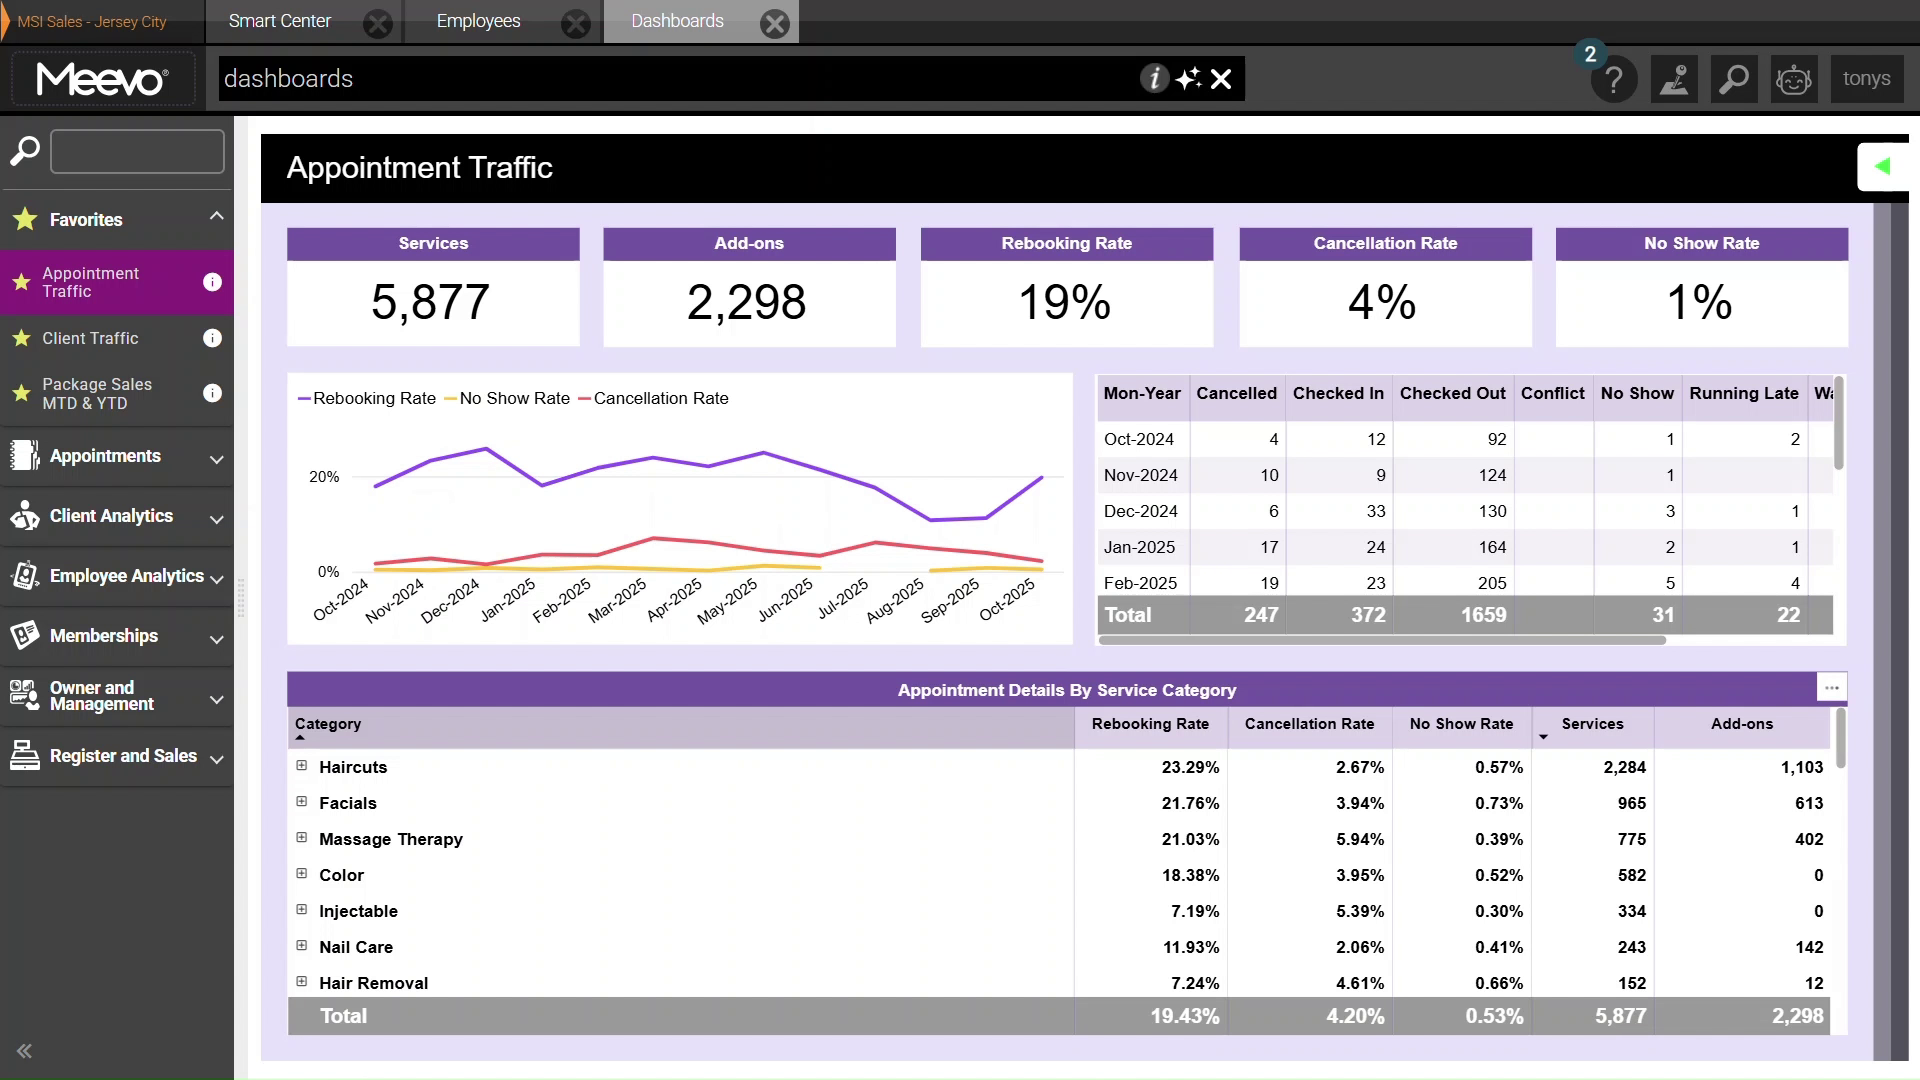This screenshot has width=1920, height=1080.
Task: Toggle the green arrow panel on right edge
Action: pyautogui.click(x=1884, y=166)
